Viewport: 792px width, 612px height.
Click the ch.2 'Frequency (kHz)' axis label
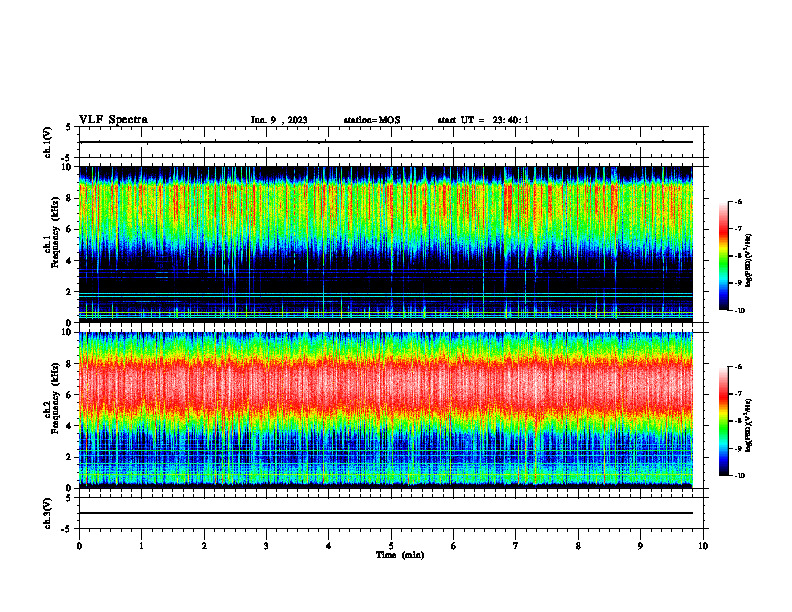point(55,400)
